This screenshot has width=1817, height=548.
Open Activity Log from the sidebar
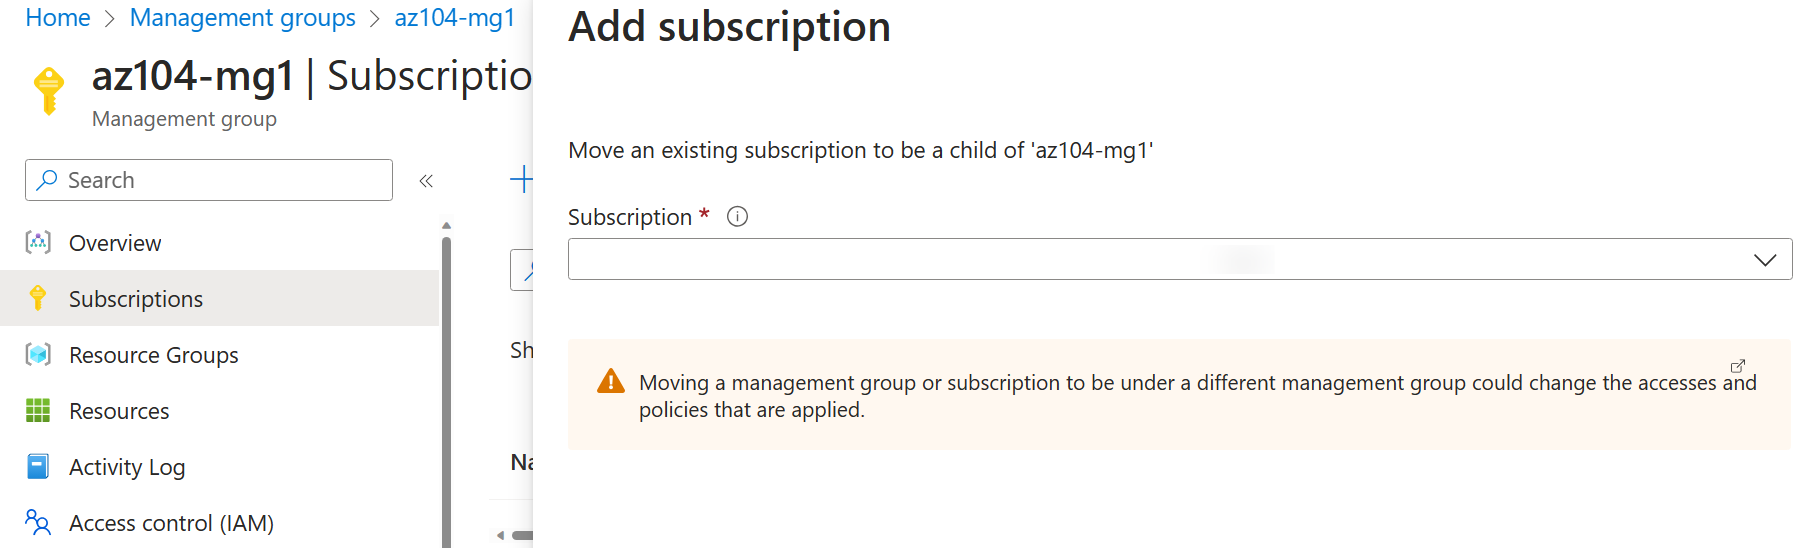[127, 467]
